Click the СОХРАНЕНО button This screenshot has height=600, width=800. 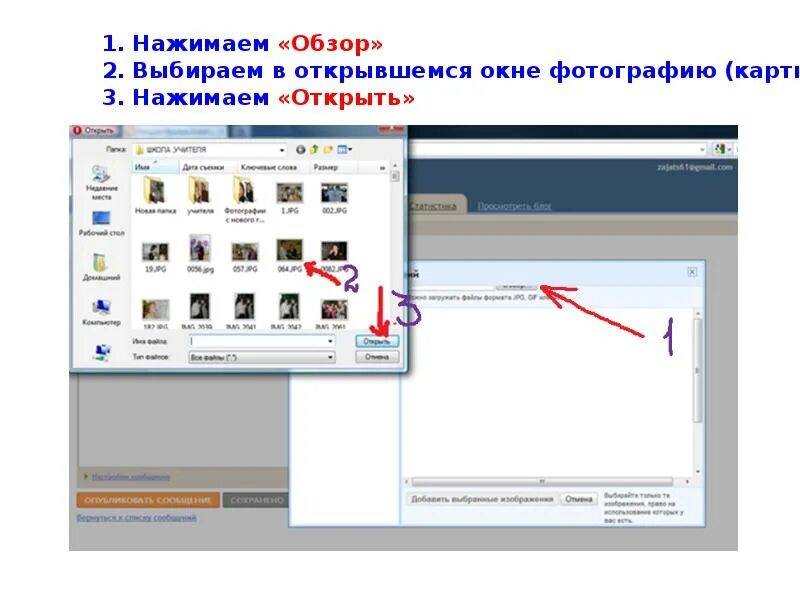(255, 500)
